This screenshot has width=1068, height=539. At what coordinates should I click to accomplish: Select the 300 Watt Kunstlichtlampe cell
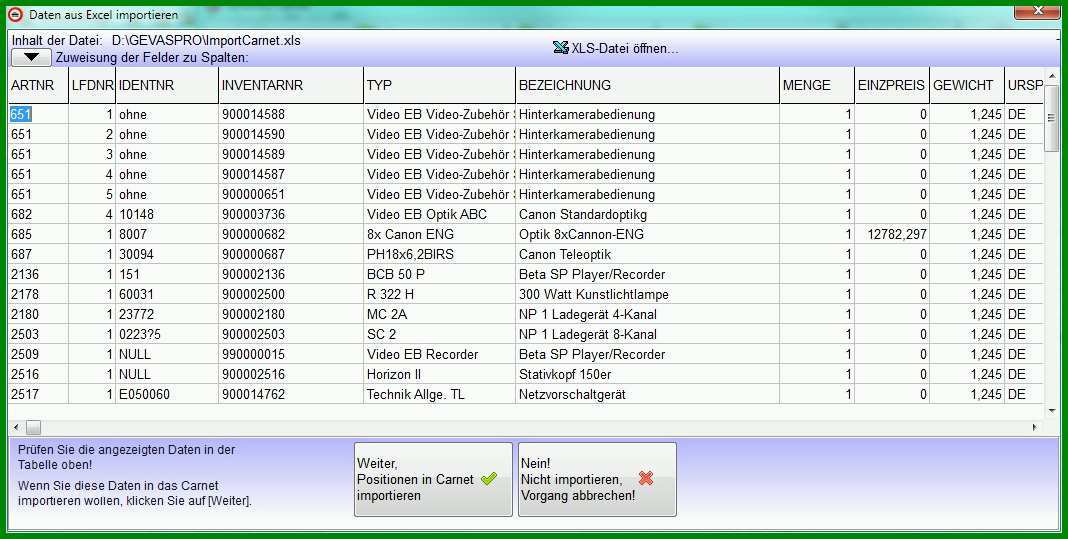point(648,294)
